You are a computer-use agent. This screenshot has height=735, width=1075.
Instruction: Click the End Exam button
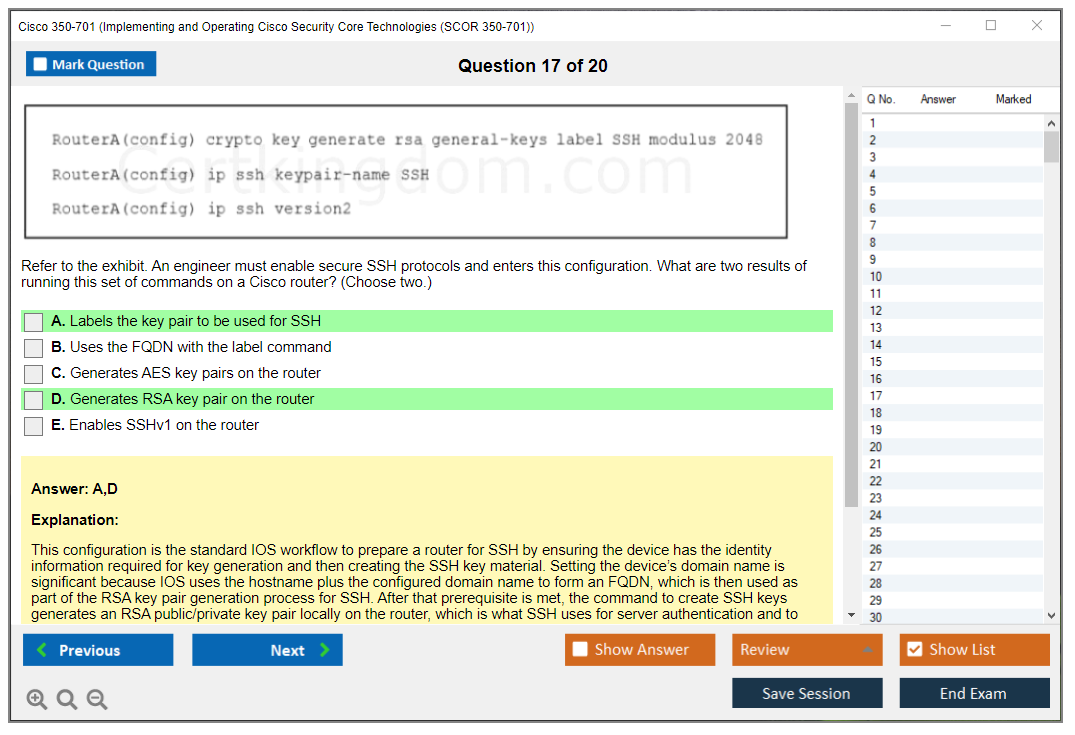tap(973, 693)
